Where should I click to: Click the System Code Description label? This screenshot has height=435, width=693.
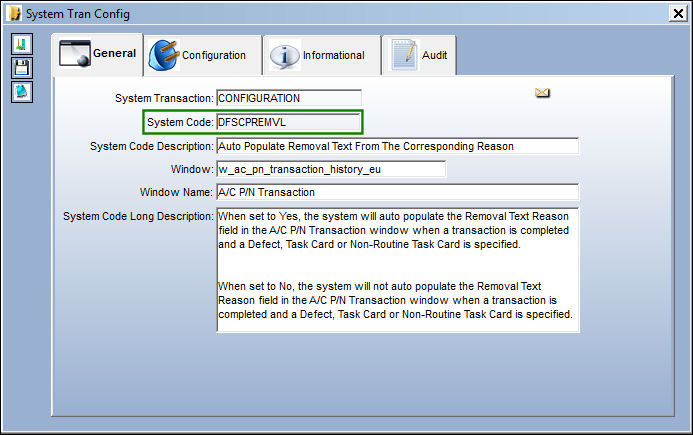click(152, 146)
